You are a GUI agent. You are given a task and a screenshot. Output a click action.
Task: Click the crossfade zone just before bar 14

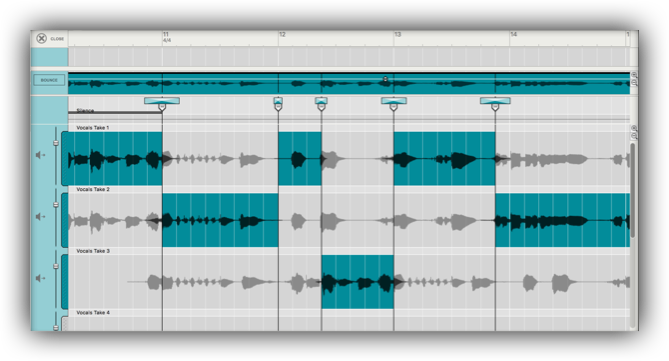tap(495, 101)
